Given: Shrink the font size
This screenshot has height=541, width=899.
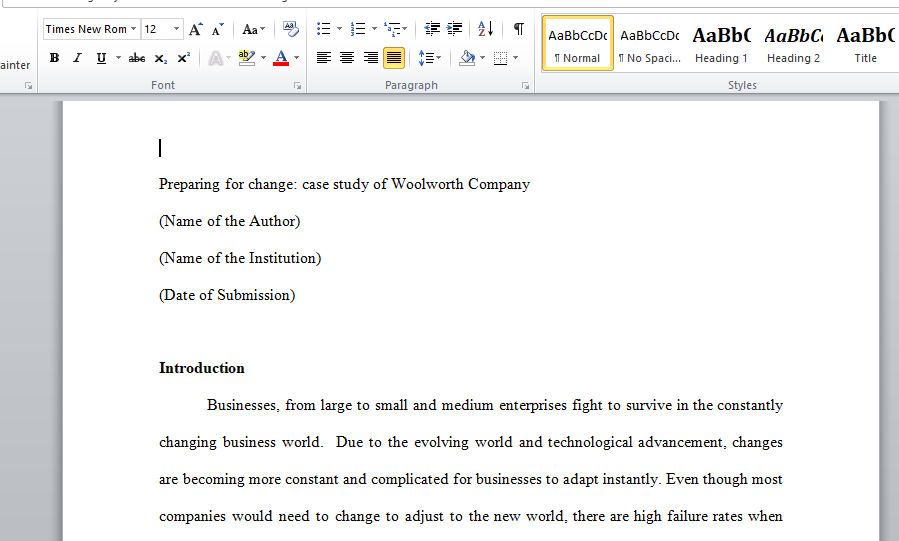Looking at the screenshot, I should 217,29.
